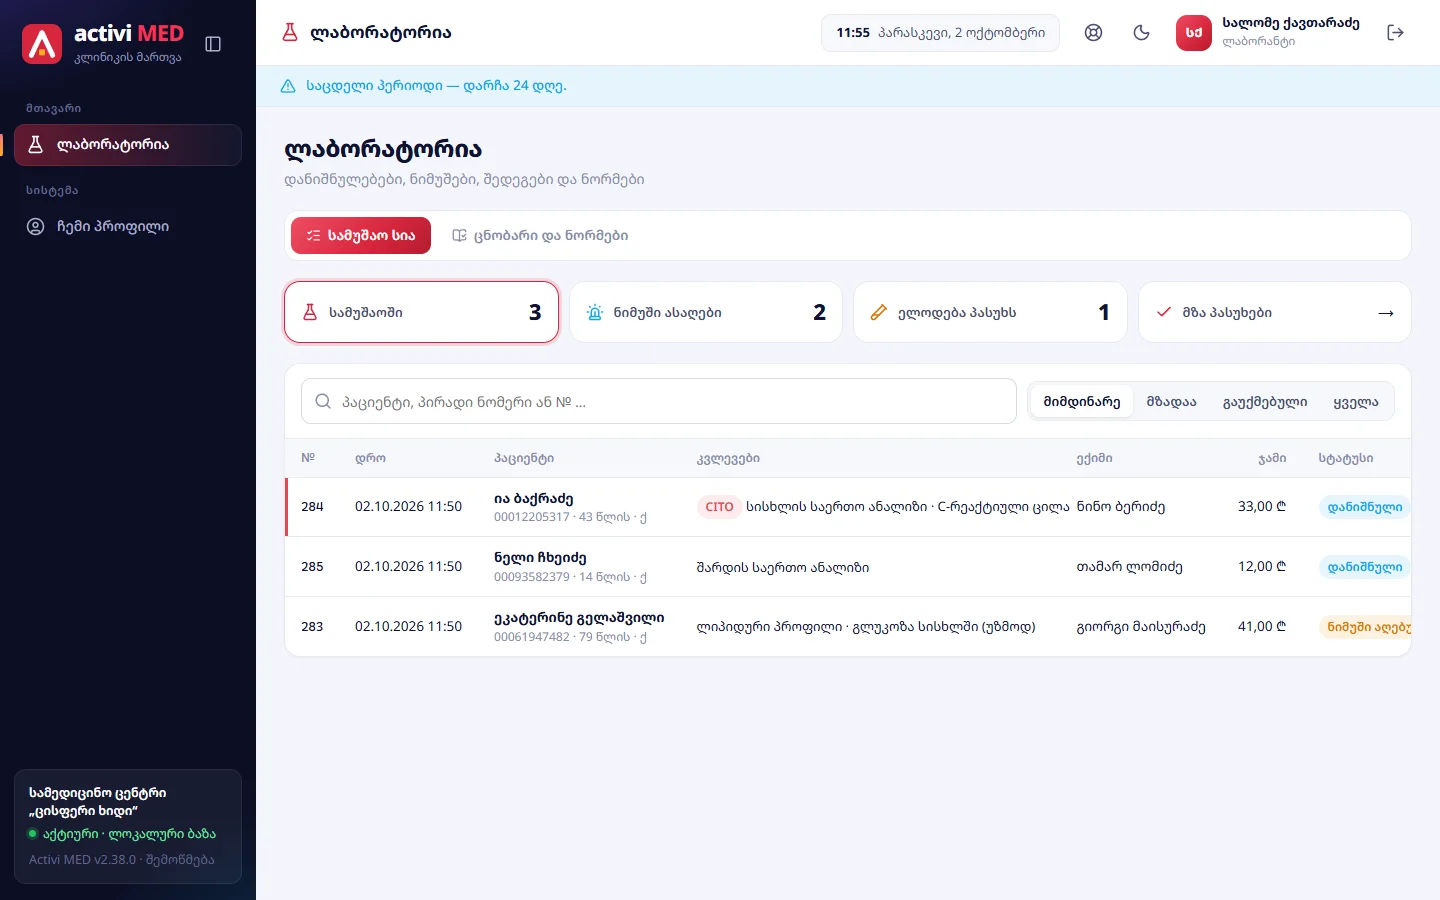Open ჩემი პროფილი in the sidebar
Viewport: 1440px width, 900px height.
128,227
